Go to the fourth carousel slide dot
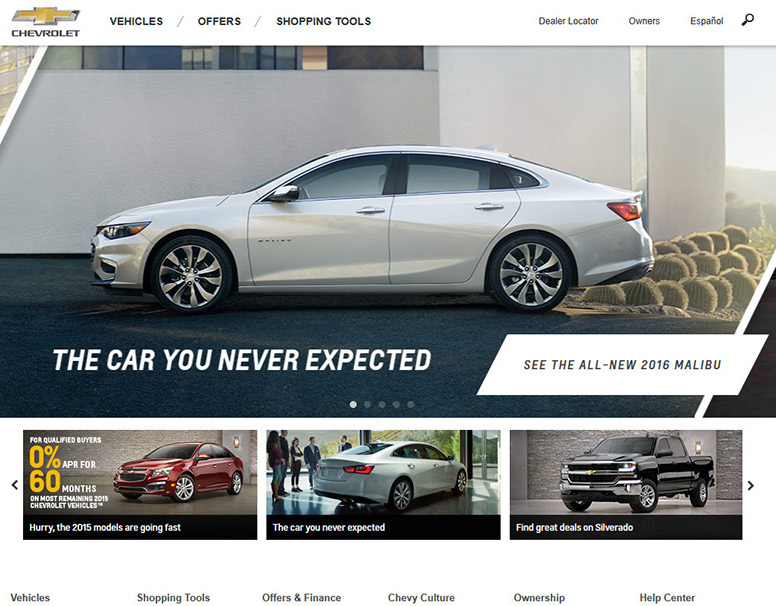Image resolution: width=776 pixels, height=606 pixels. point(396,404)
